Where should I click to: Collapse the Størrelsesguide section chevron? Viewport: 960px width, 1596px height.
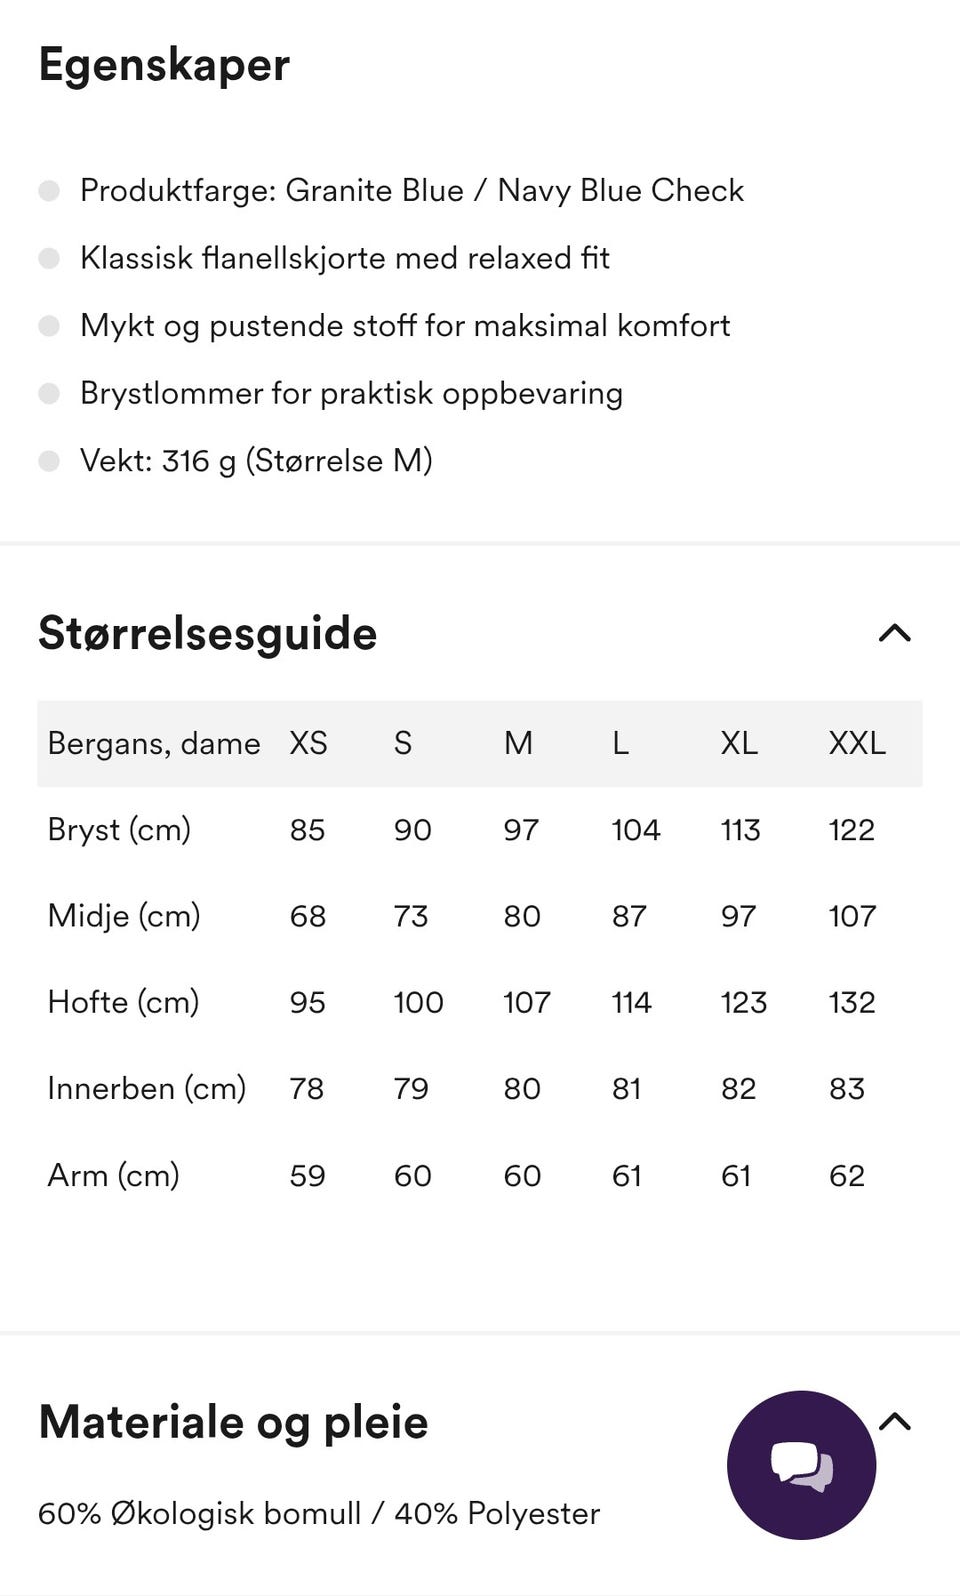894,633
